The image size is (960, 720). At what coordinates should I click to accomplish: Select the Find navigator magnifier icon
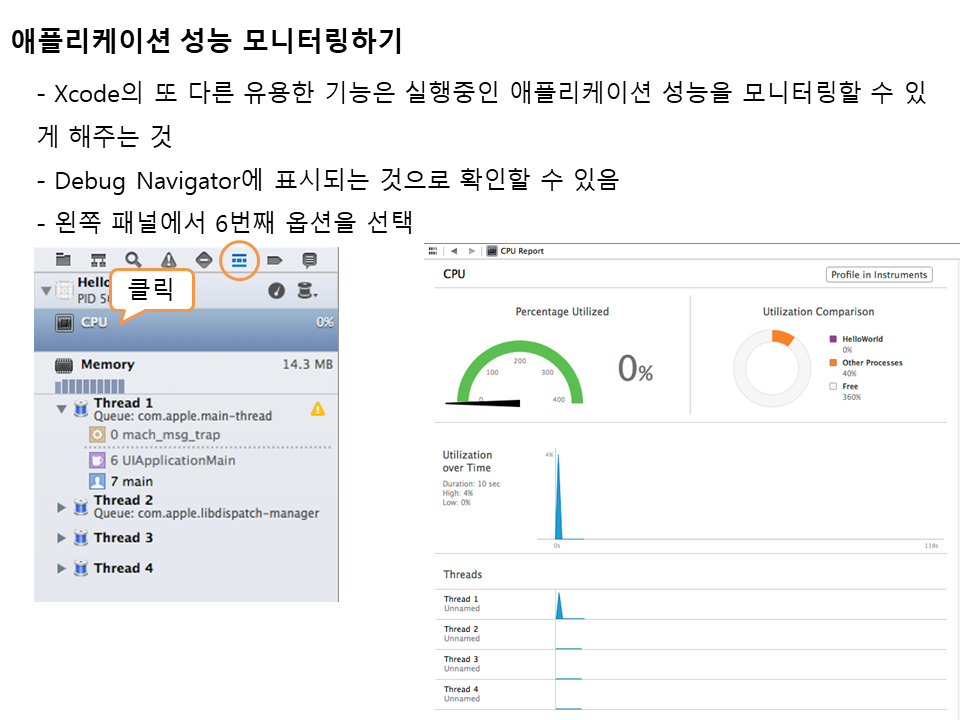click(133, 260)
